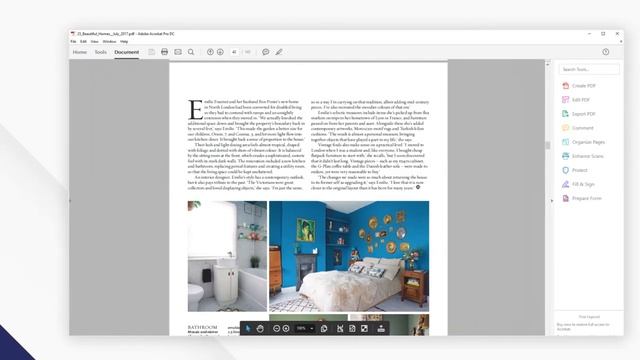The height and width of the screenshot is (360, 640).
Task: Expand the left navigation pane arrow
Action: 70,201
